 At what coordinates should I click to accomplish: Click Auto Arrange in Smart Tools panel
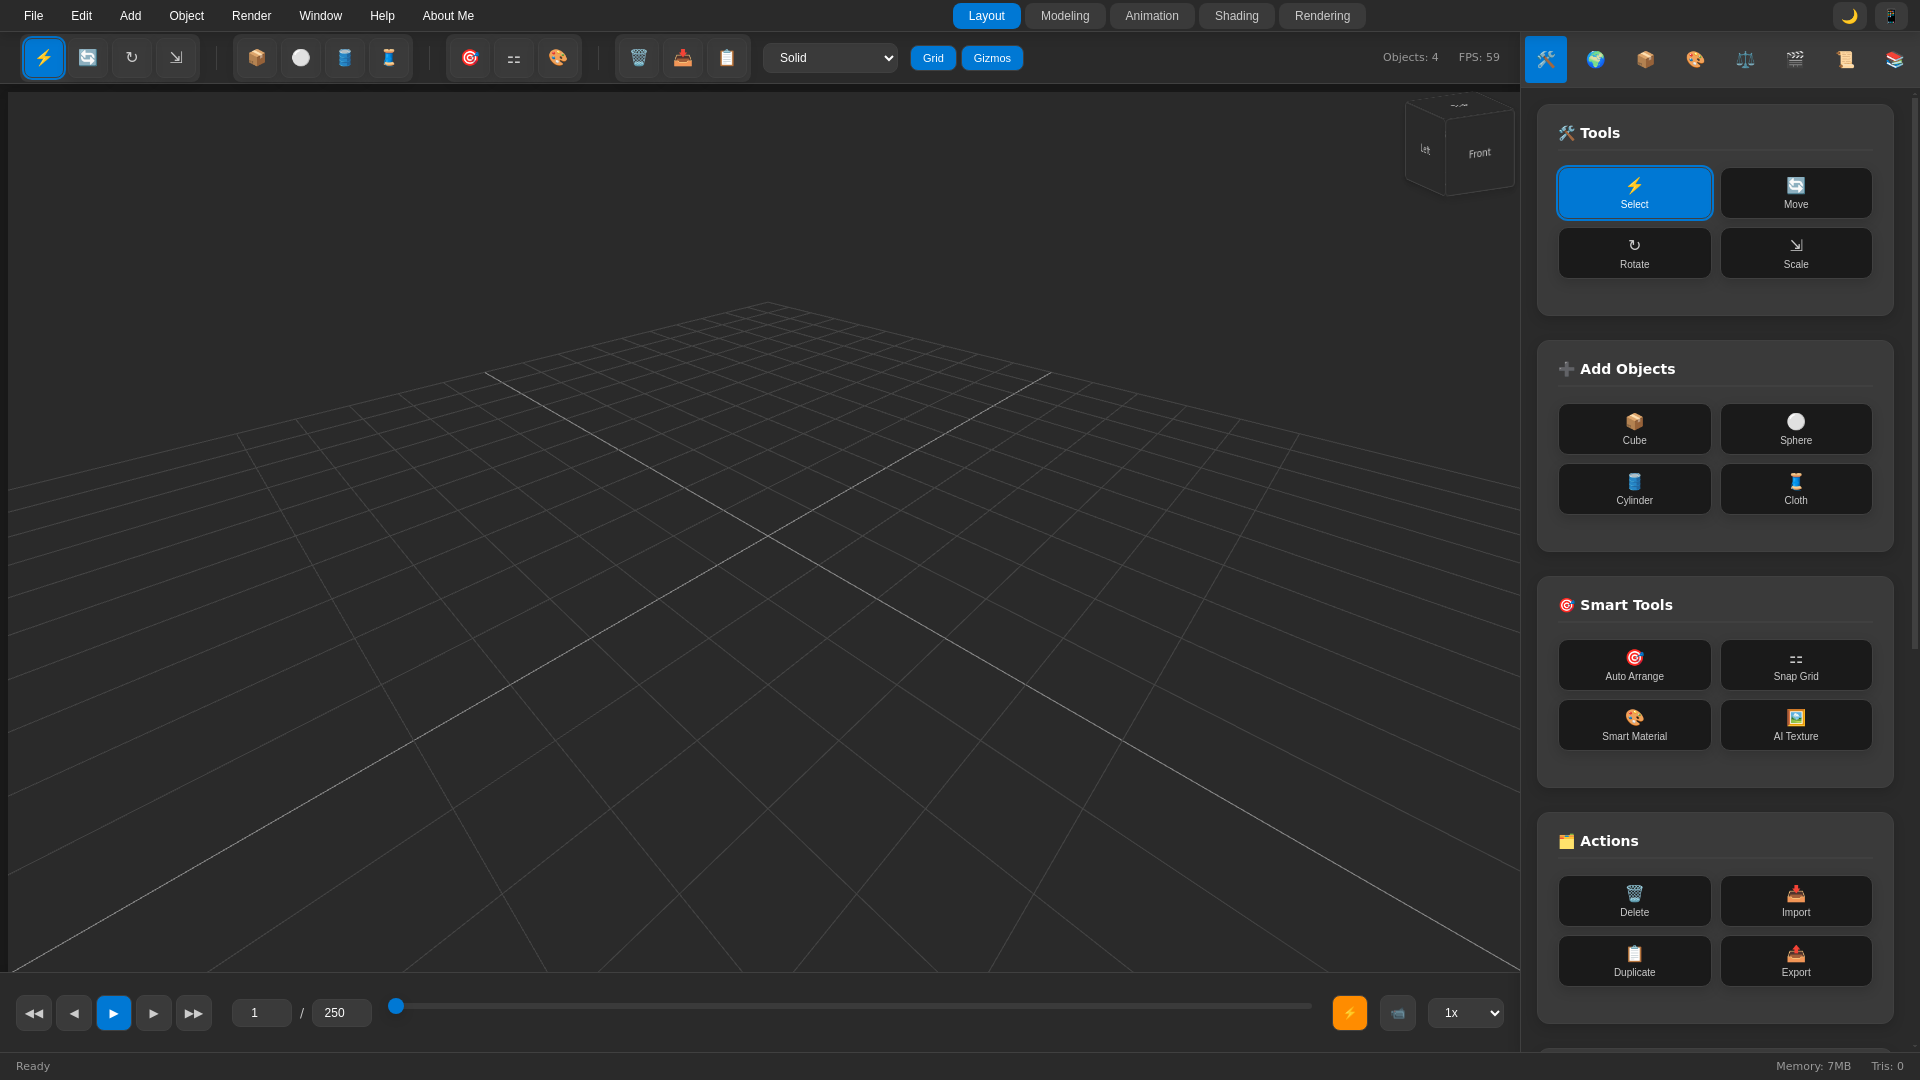tap(1634, 665)
